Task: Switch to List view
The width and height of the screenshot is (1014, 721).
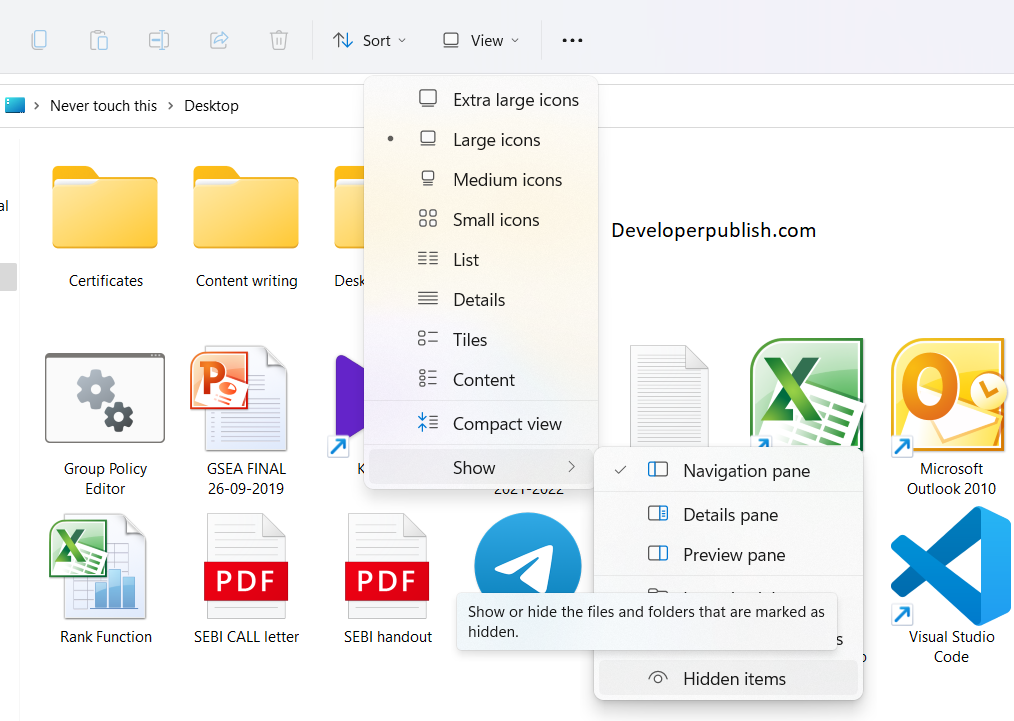Action: [481, 260]
